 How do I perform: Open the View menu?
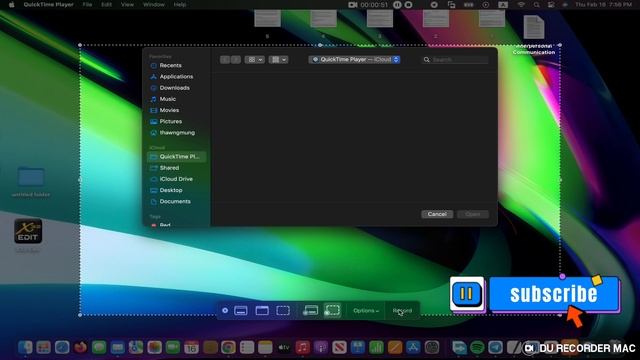click(x=127, y=4)
